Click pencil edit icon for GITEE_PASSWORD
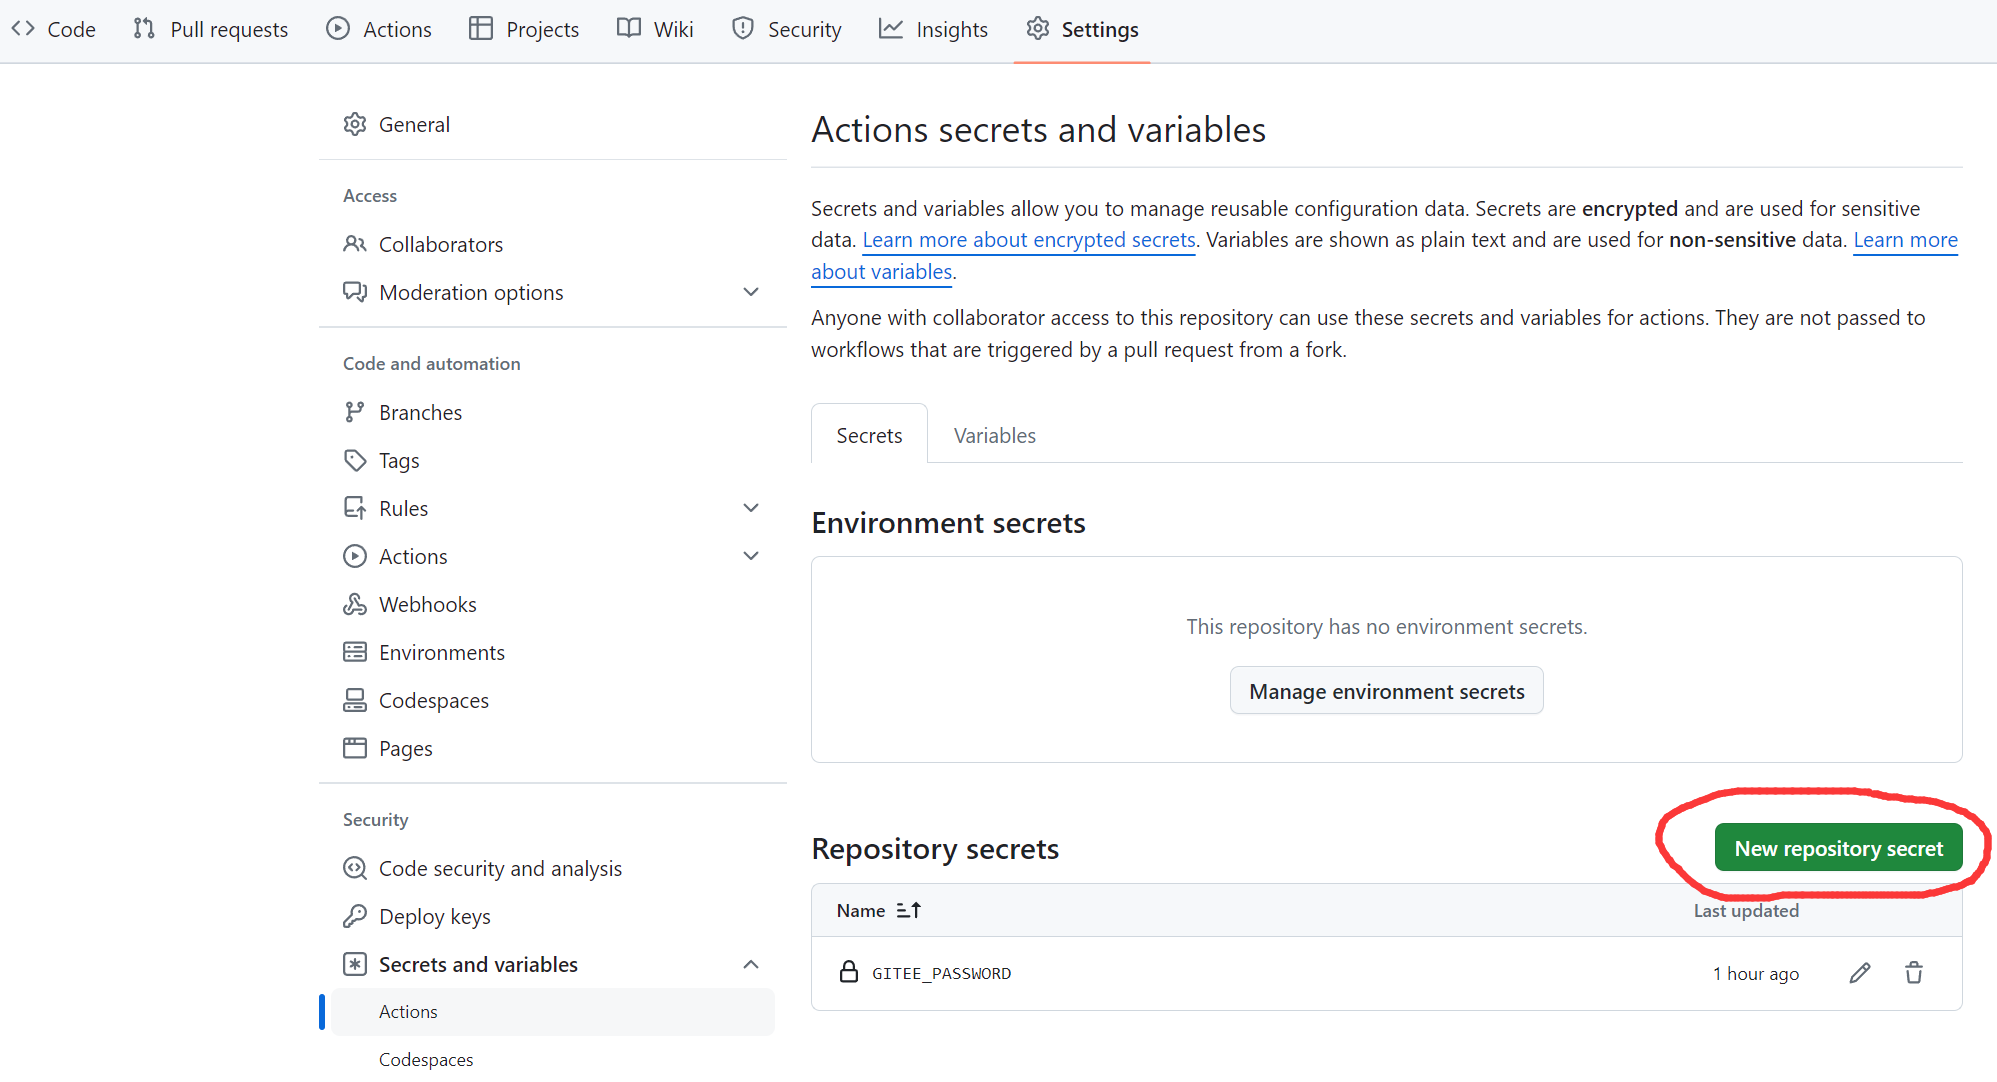Image resolution: width=1997 pixels, height=1082 pixels. (x=1859, y=973)
